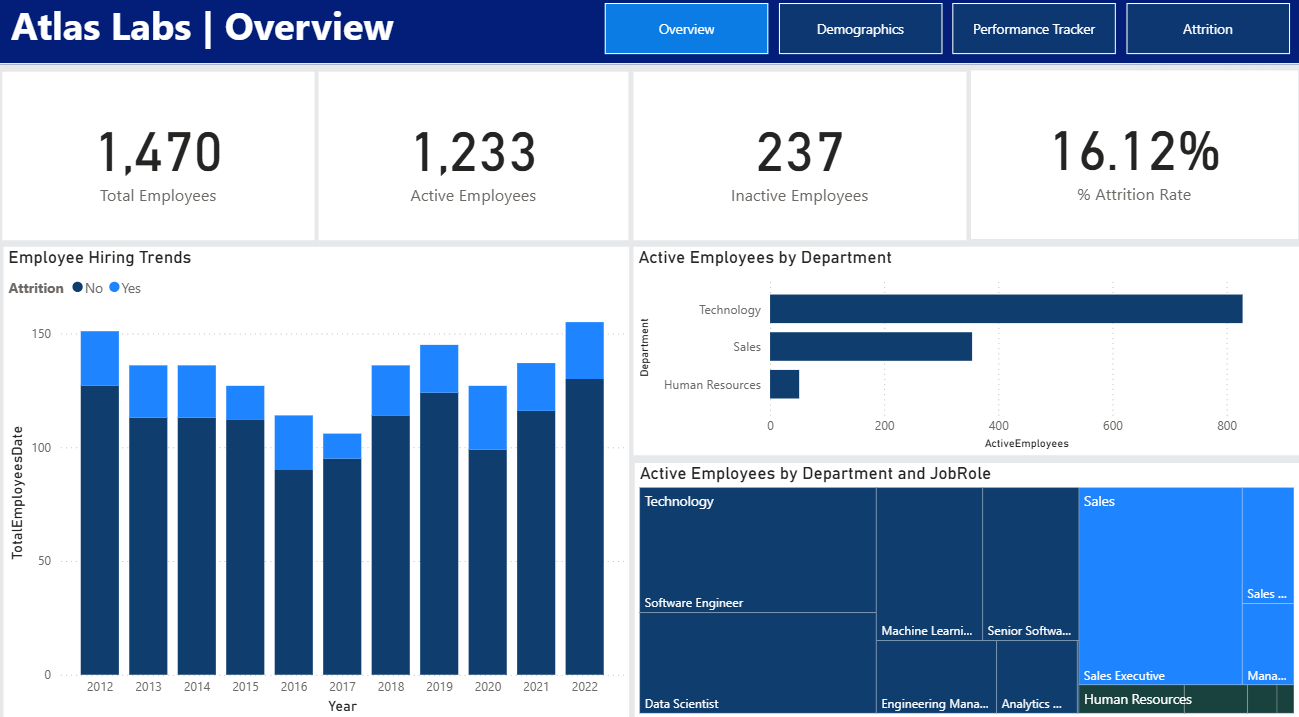Open the Performance Tracker page
This screenshot has width=1299, height=717.
[1034, 29]
